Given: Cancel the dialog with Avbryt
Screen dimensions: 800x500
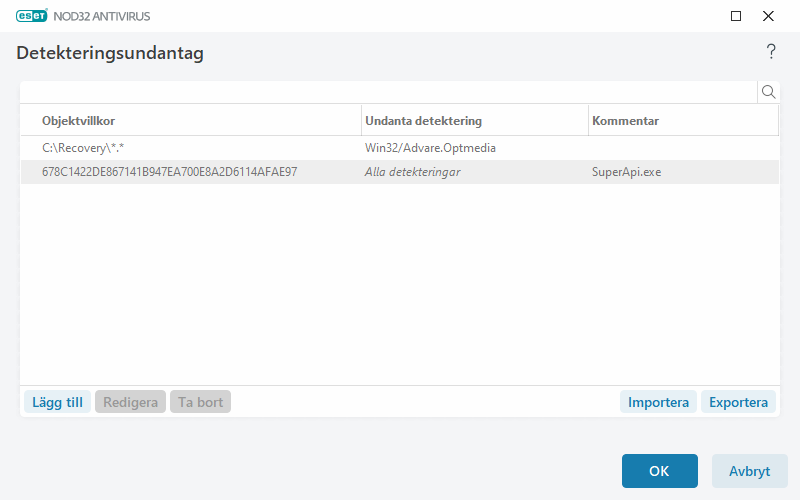Looking at the screenshot, I should point(749,471).
